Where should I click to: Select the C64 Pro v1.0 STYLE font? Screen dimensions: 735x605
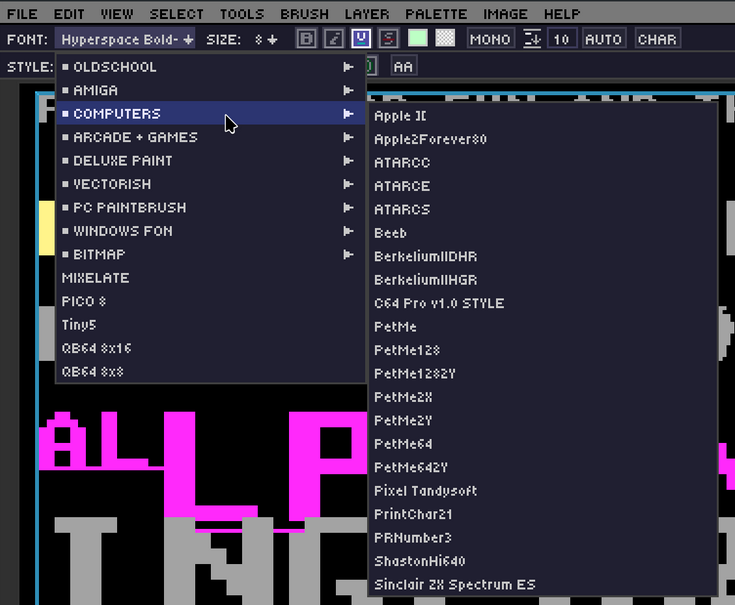tap(543, 303)
